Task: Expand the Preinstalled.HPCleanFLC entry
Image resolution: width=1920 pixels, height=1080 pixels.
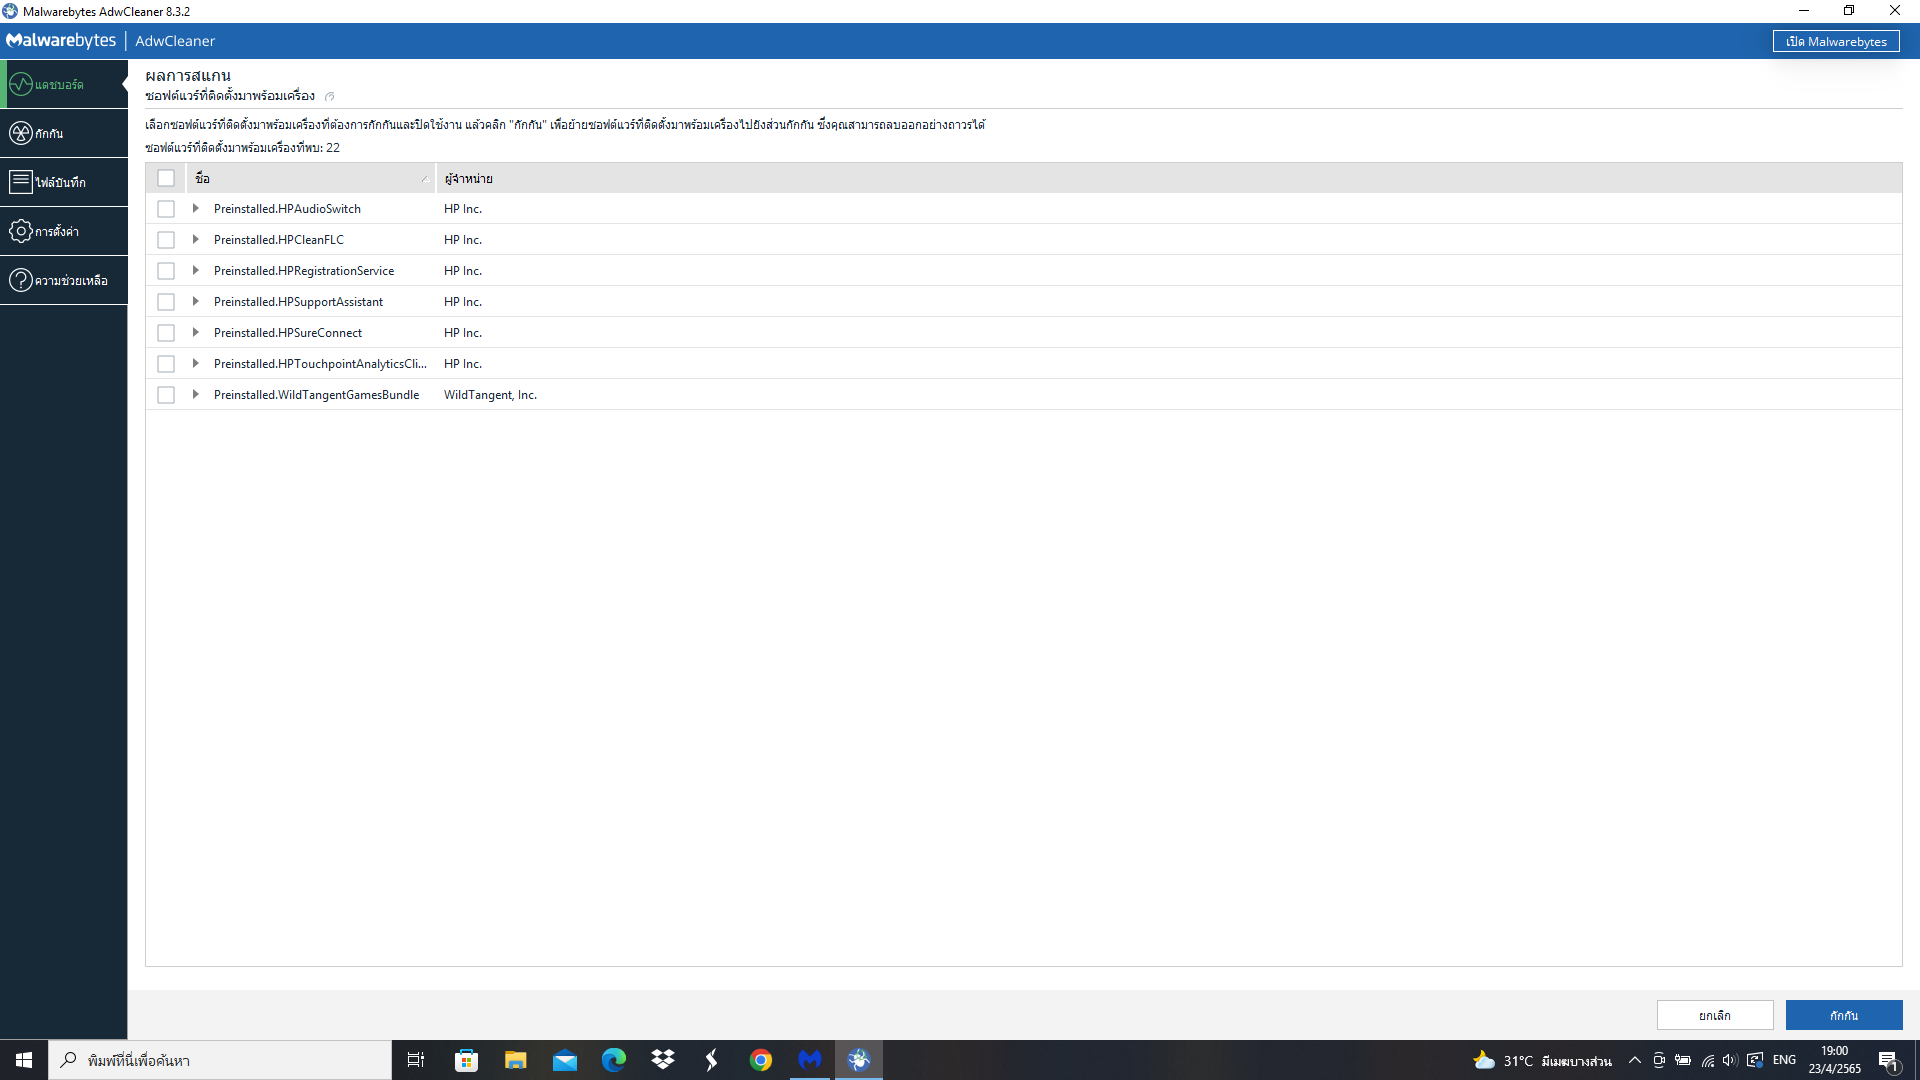Action: (196, 240)
